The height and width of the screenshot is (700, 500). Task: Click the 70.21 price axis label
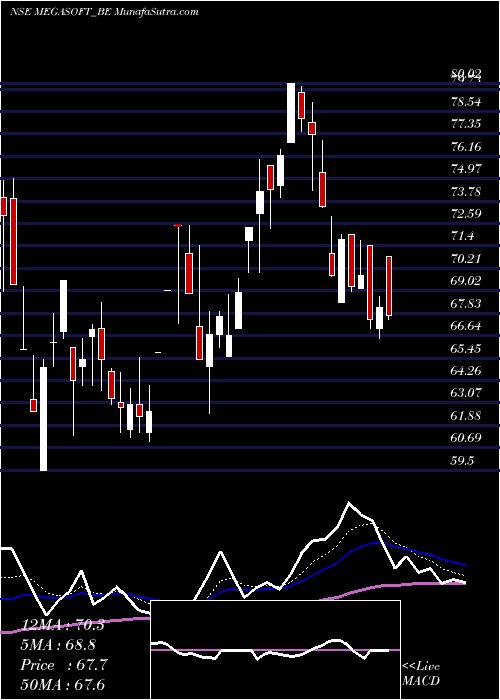(x=466, y=258)
